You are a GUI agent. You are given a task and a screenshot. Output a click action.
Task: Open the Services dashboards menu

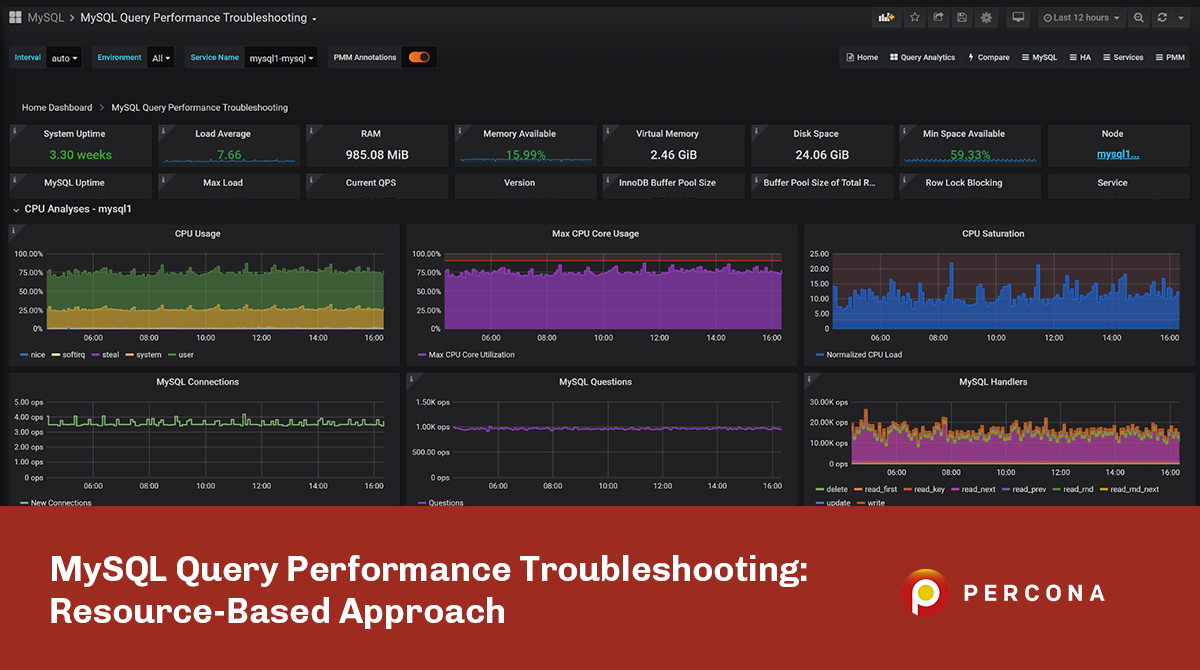point(1123,57)
